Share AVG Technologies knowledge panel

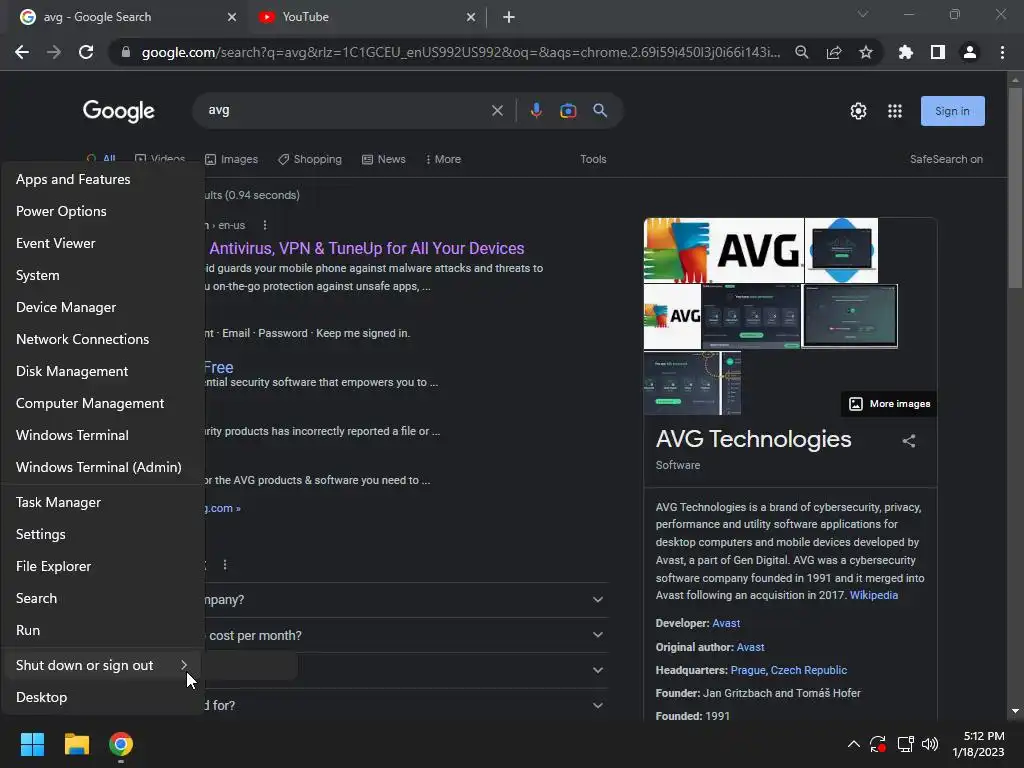point(908,441)
